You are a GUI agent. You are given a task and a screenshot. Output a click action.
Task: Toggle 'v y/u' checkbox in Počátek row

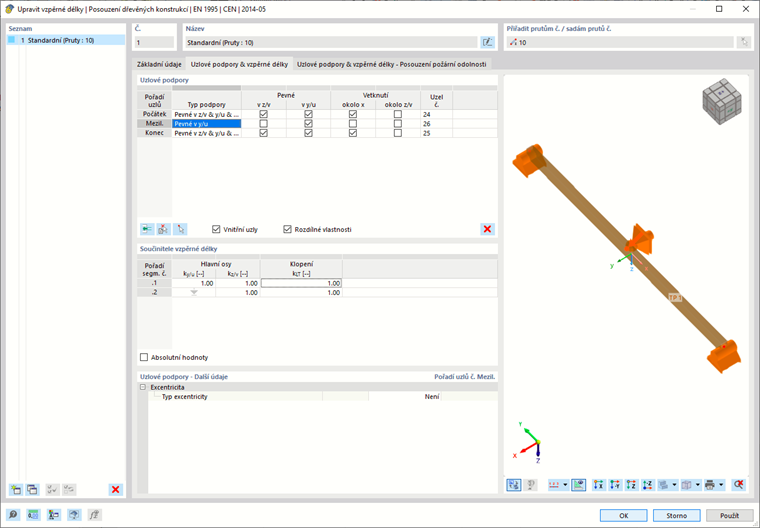308,114
